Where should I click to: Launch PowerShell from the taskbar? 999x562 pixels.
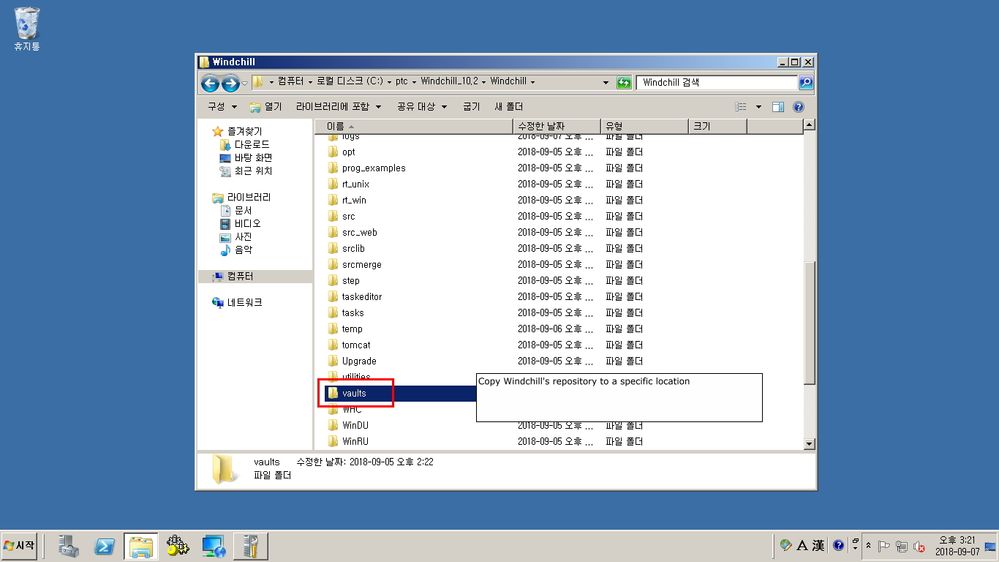[104, 546]
